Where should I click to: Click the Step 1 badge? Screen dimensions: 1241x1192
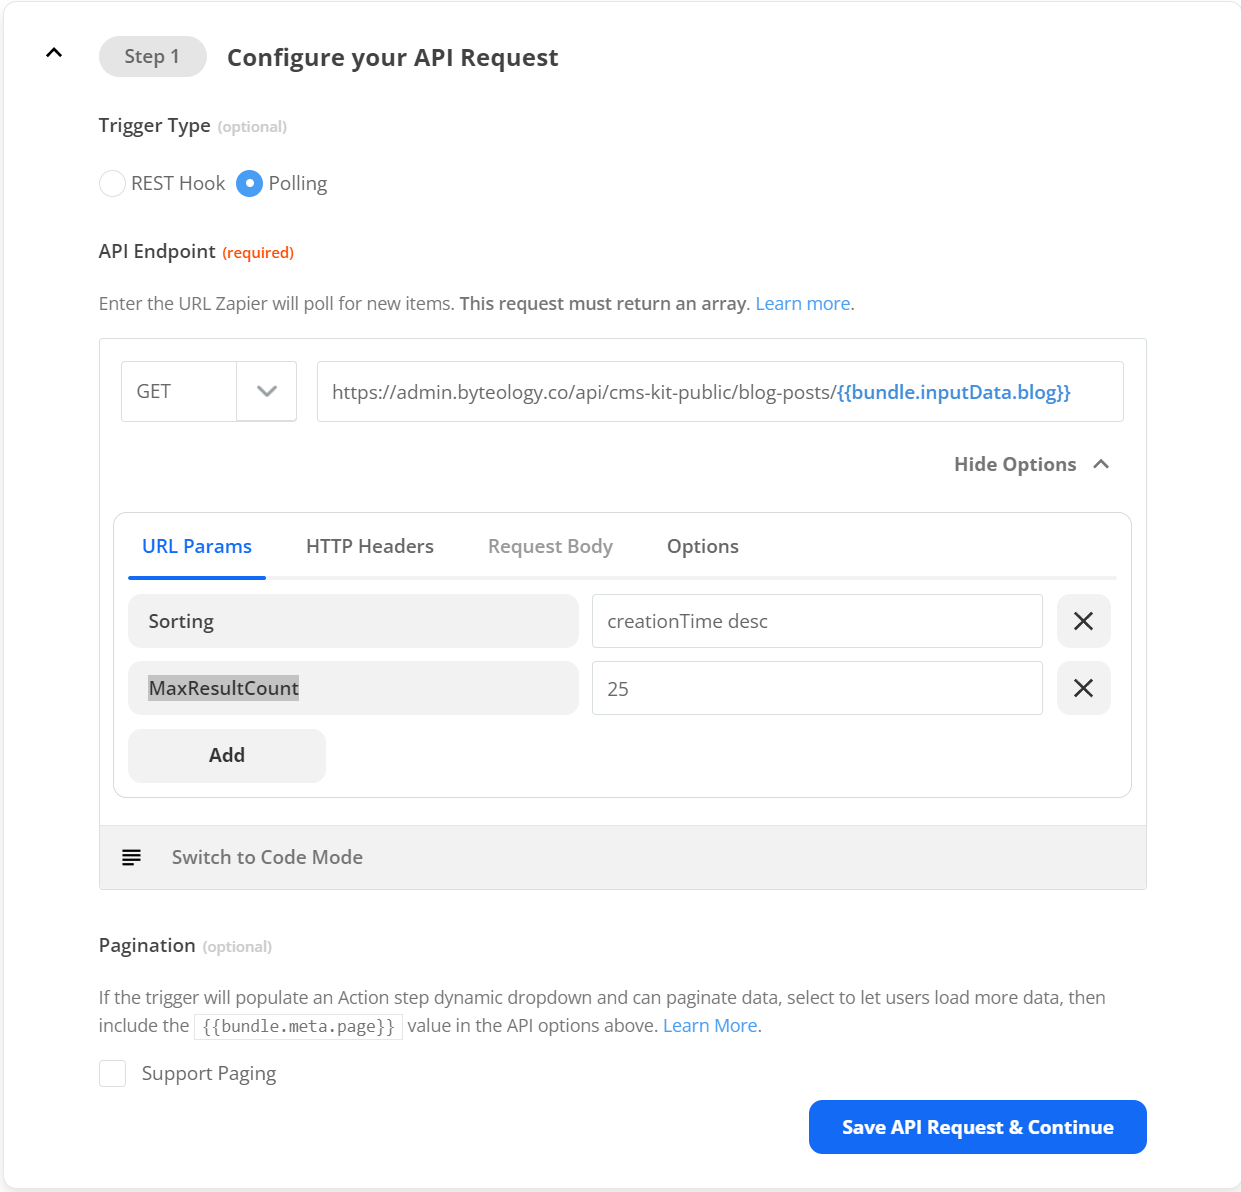[x=153, y=57]
